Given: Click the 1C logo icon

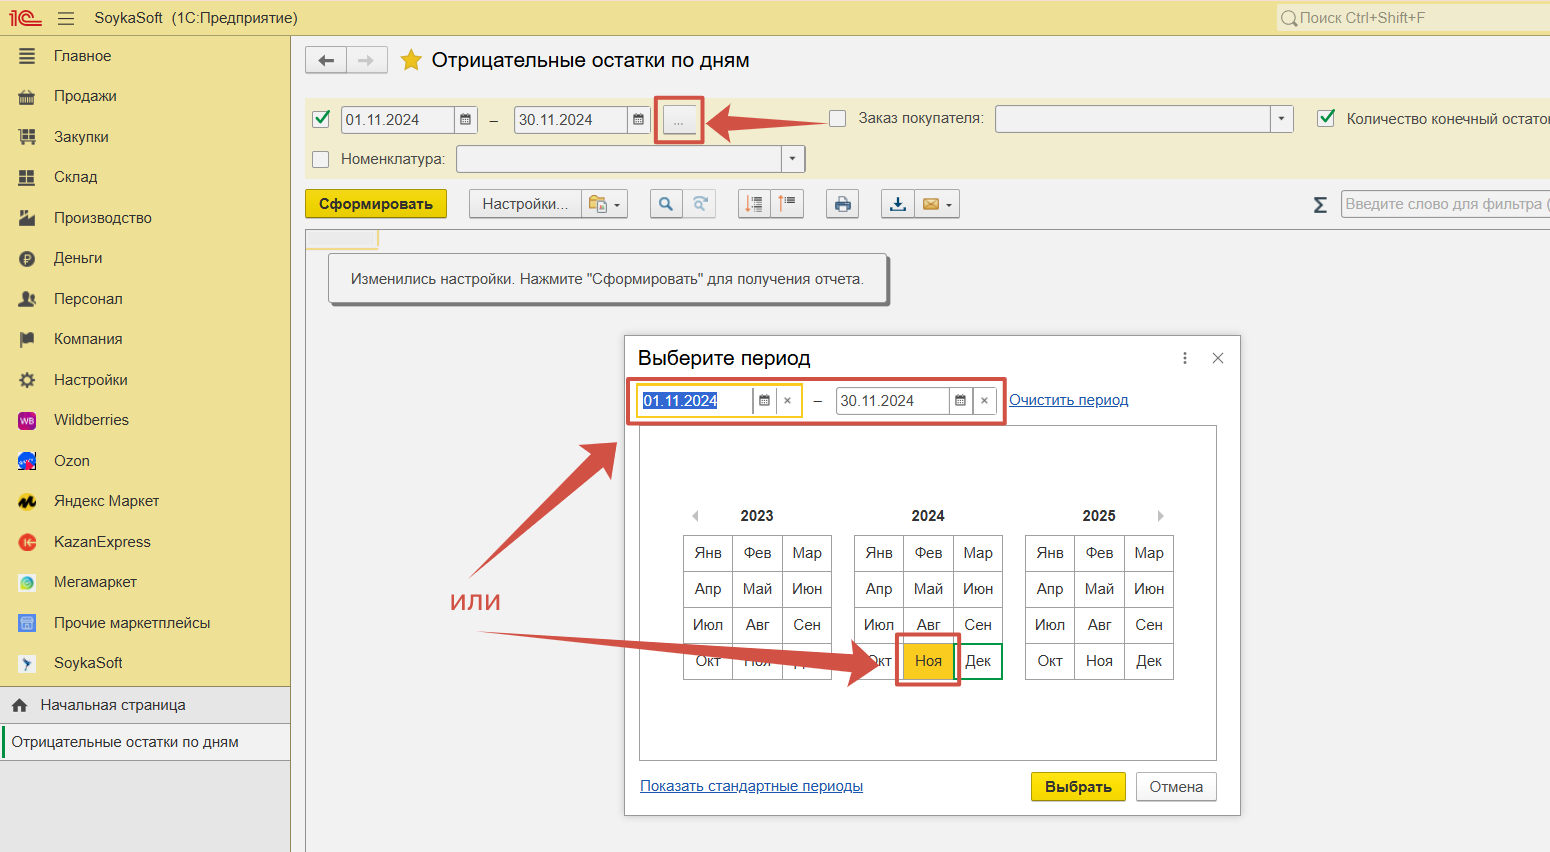Looking at the screenshot, I should pyautogui.click(x=26, y=18).
